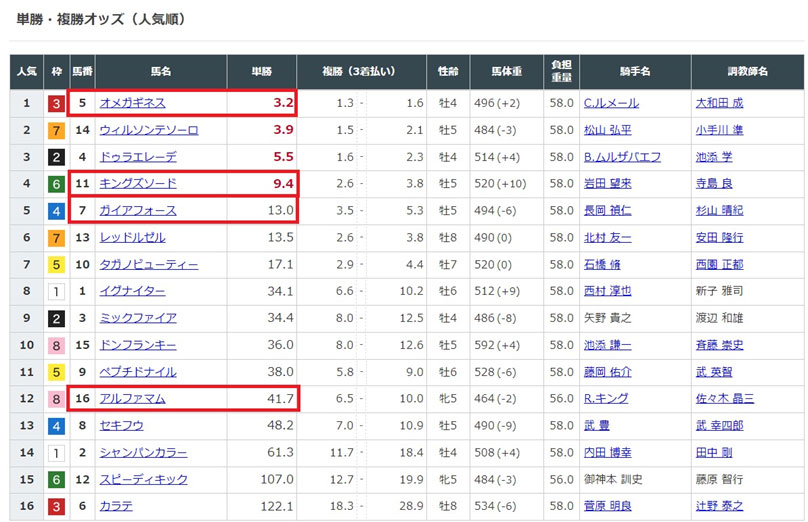This screenshot has height=522, width=808.
Task: View jockey C.ルメール profile
Action: [x=611, y=103]
